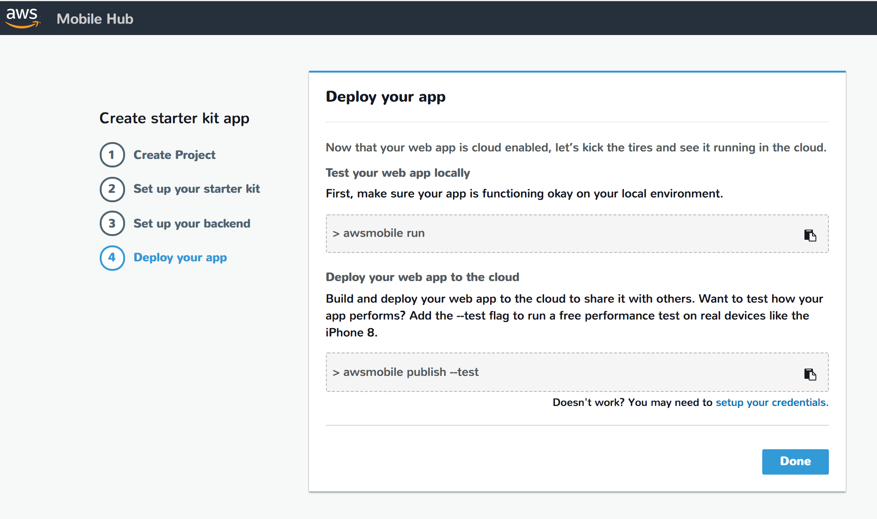Go to Create Project step
Image resolution: width=877 pixels, height=519 pixels.
click(x=174, y=155)
